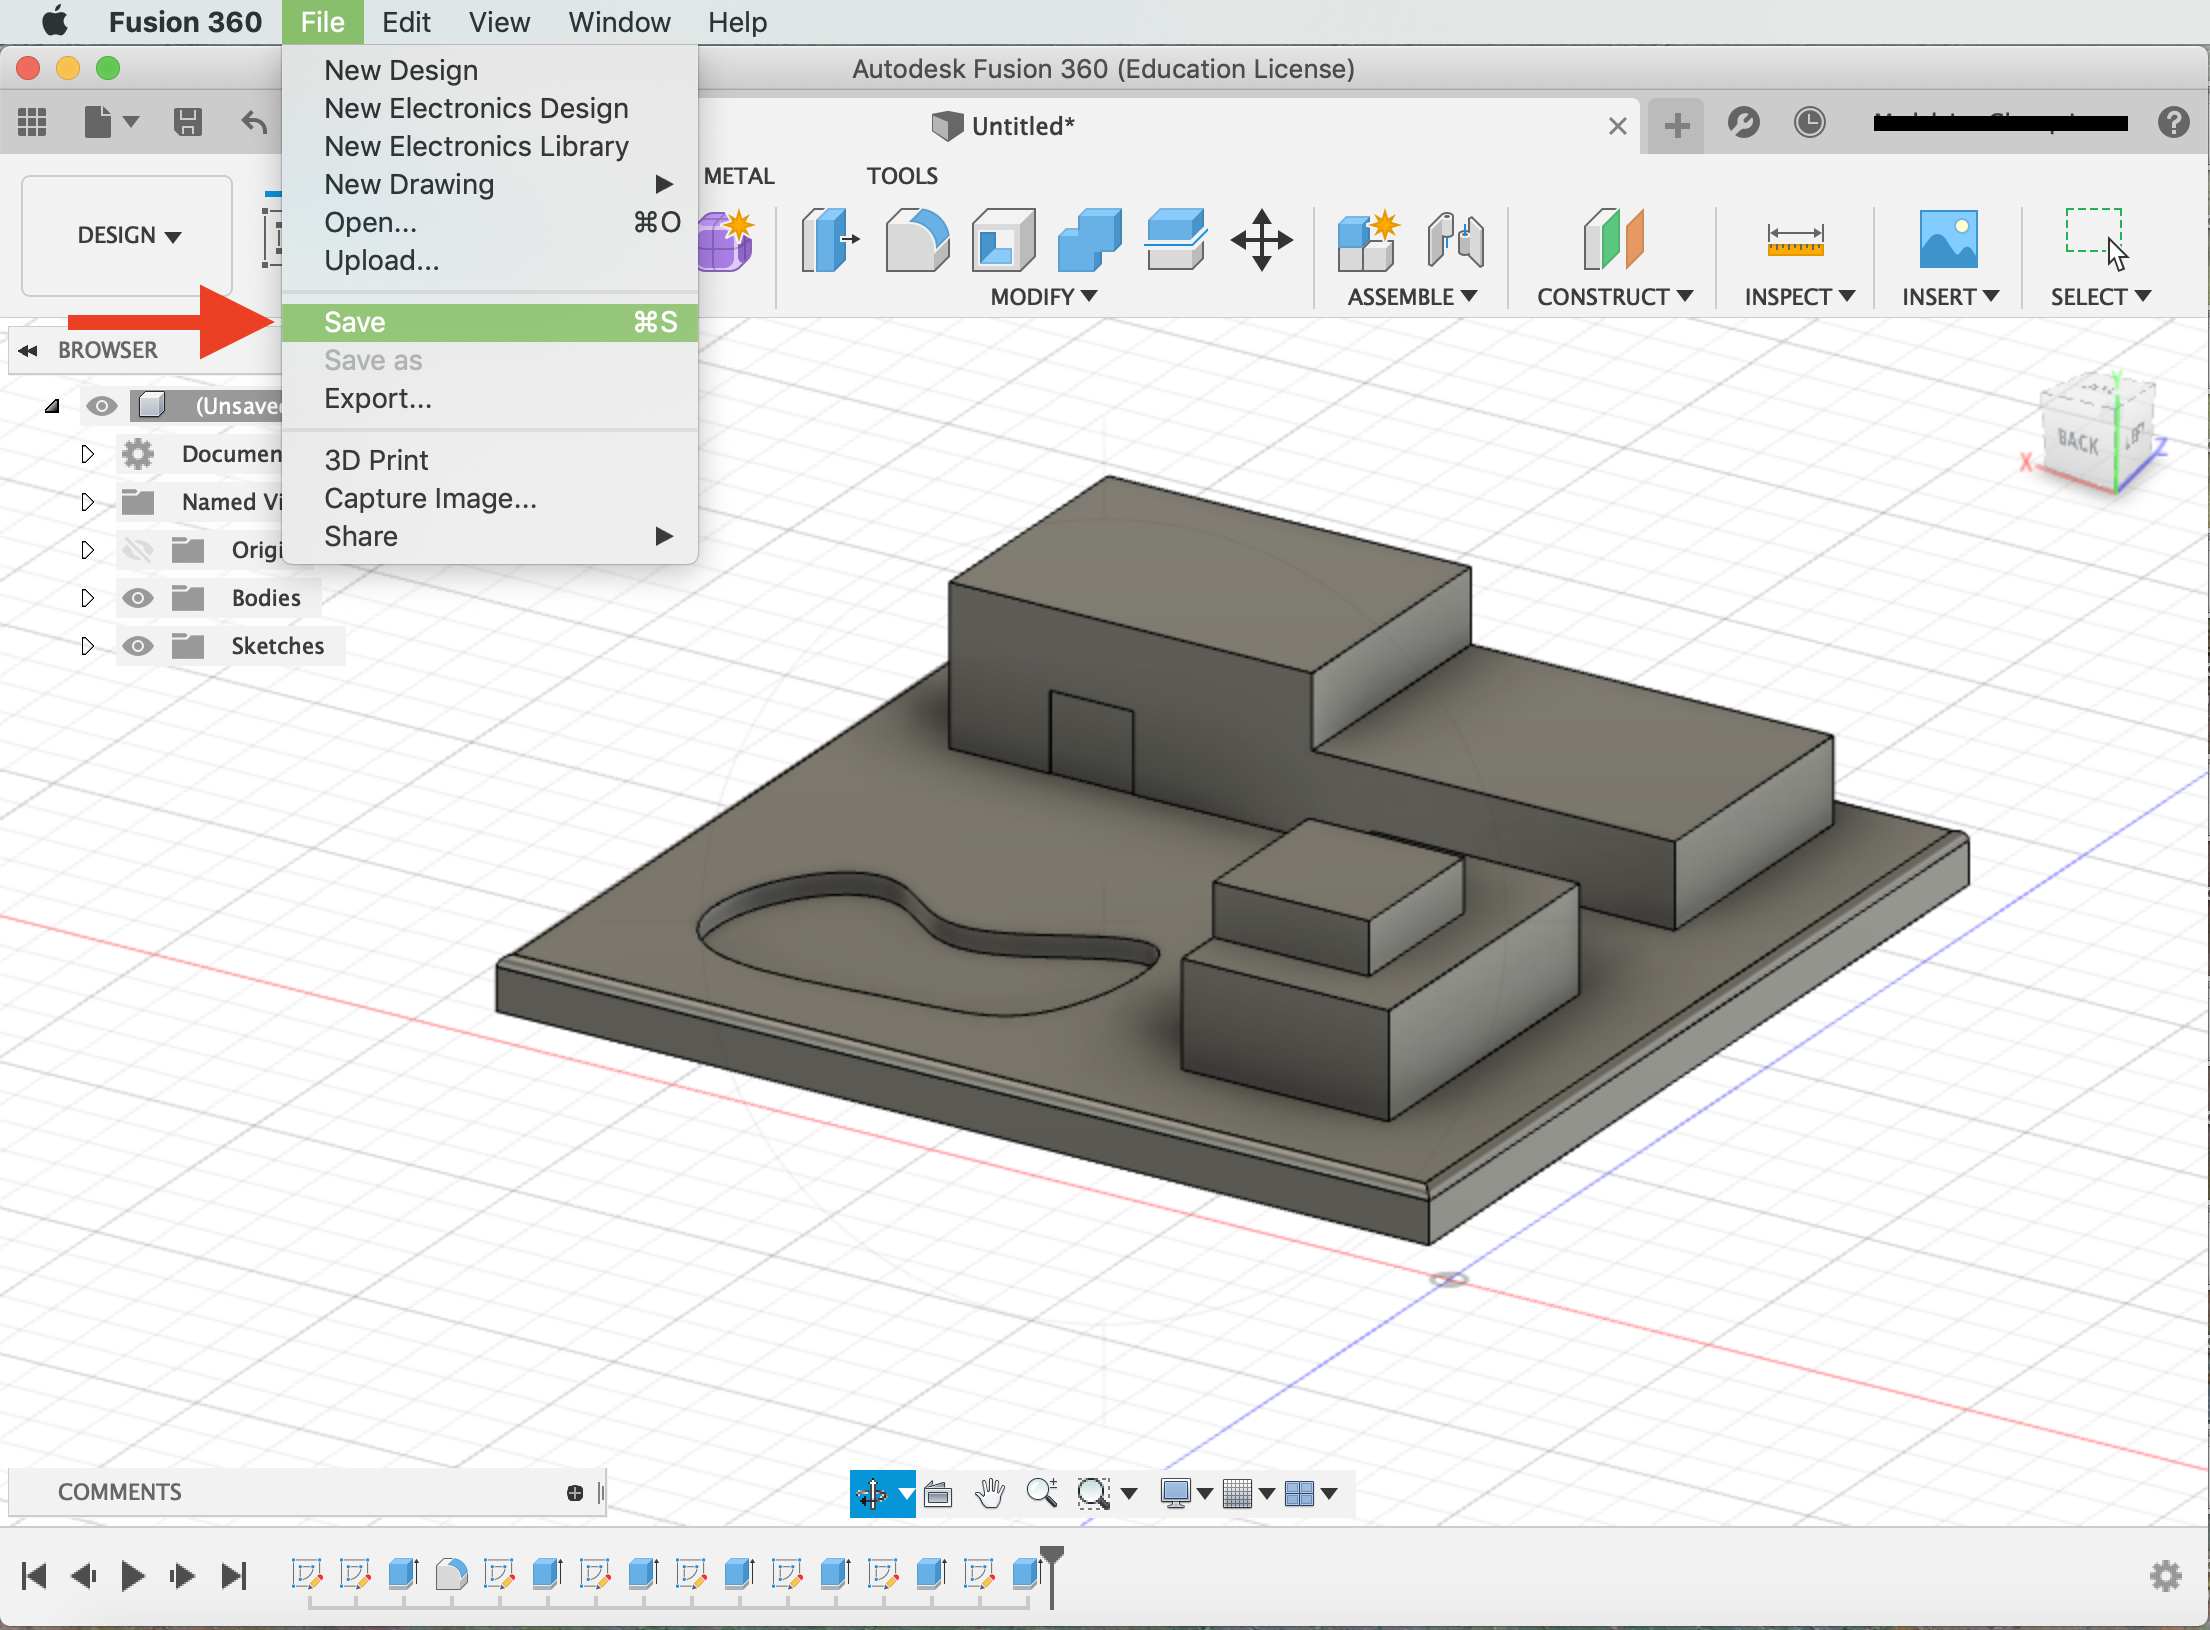Toggle visibility of the Bodies folder
Screen dimensions: 2210x1630
pyautogui.click(x=137, y=598)
